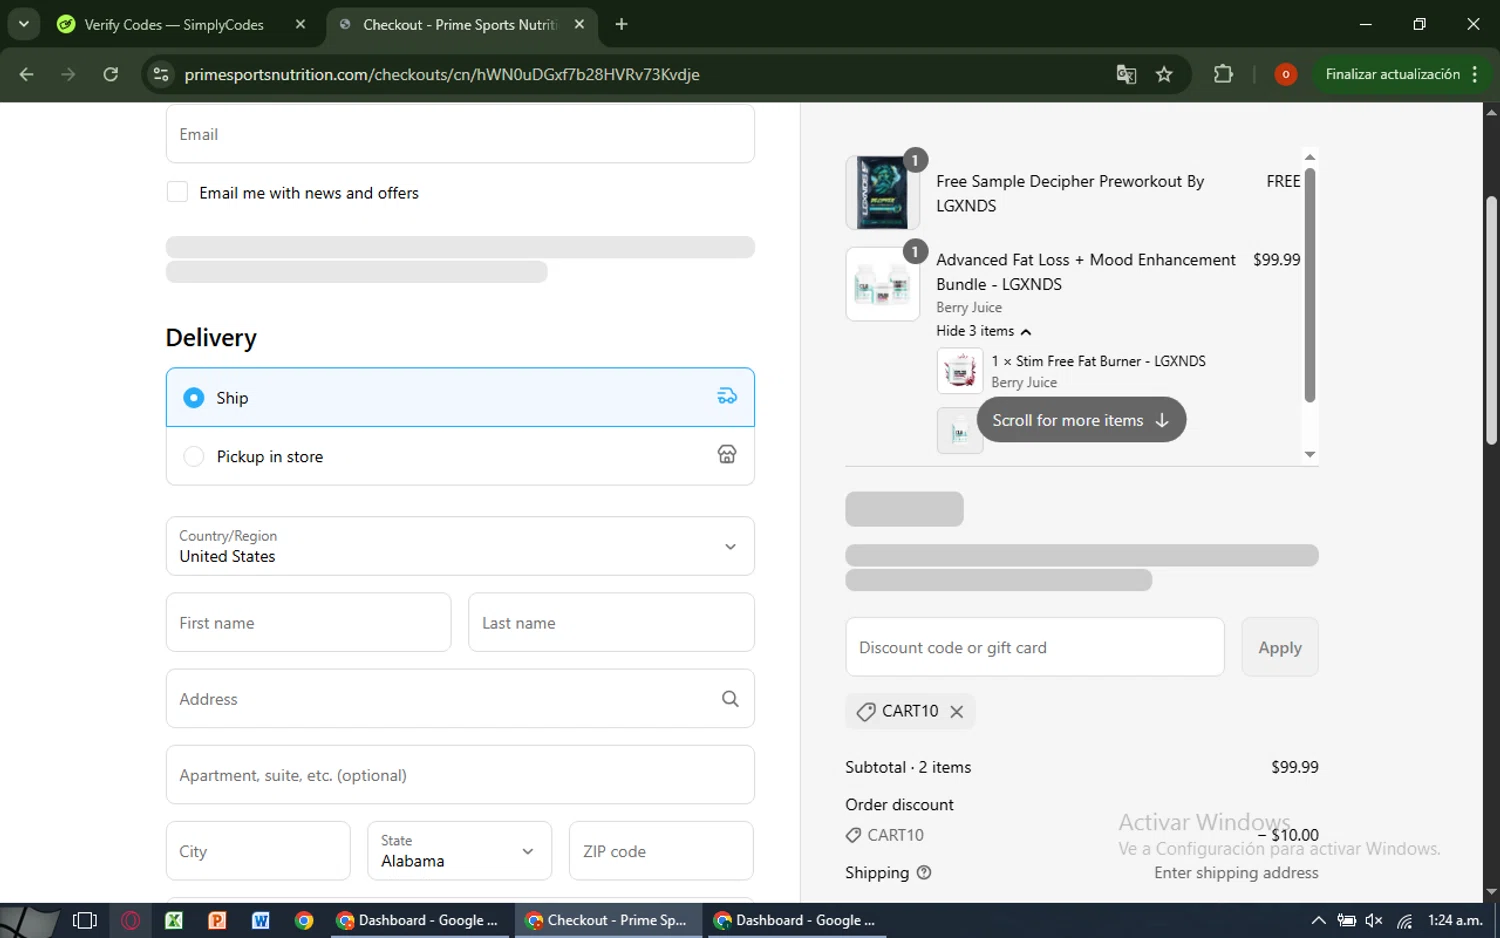Switch to first Dashboard - Google taskbar window

click(x=417, y=920)
